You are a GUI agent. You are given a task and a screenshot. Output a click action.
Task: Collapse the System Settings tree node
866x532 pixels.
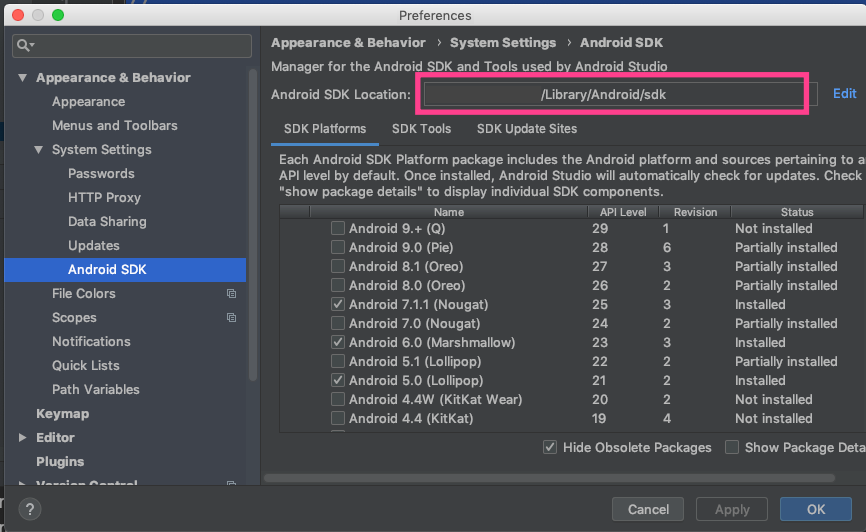click(38, 150)
